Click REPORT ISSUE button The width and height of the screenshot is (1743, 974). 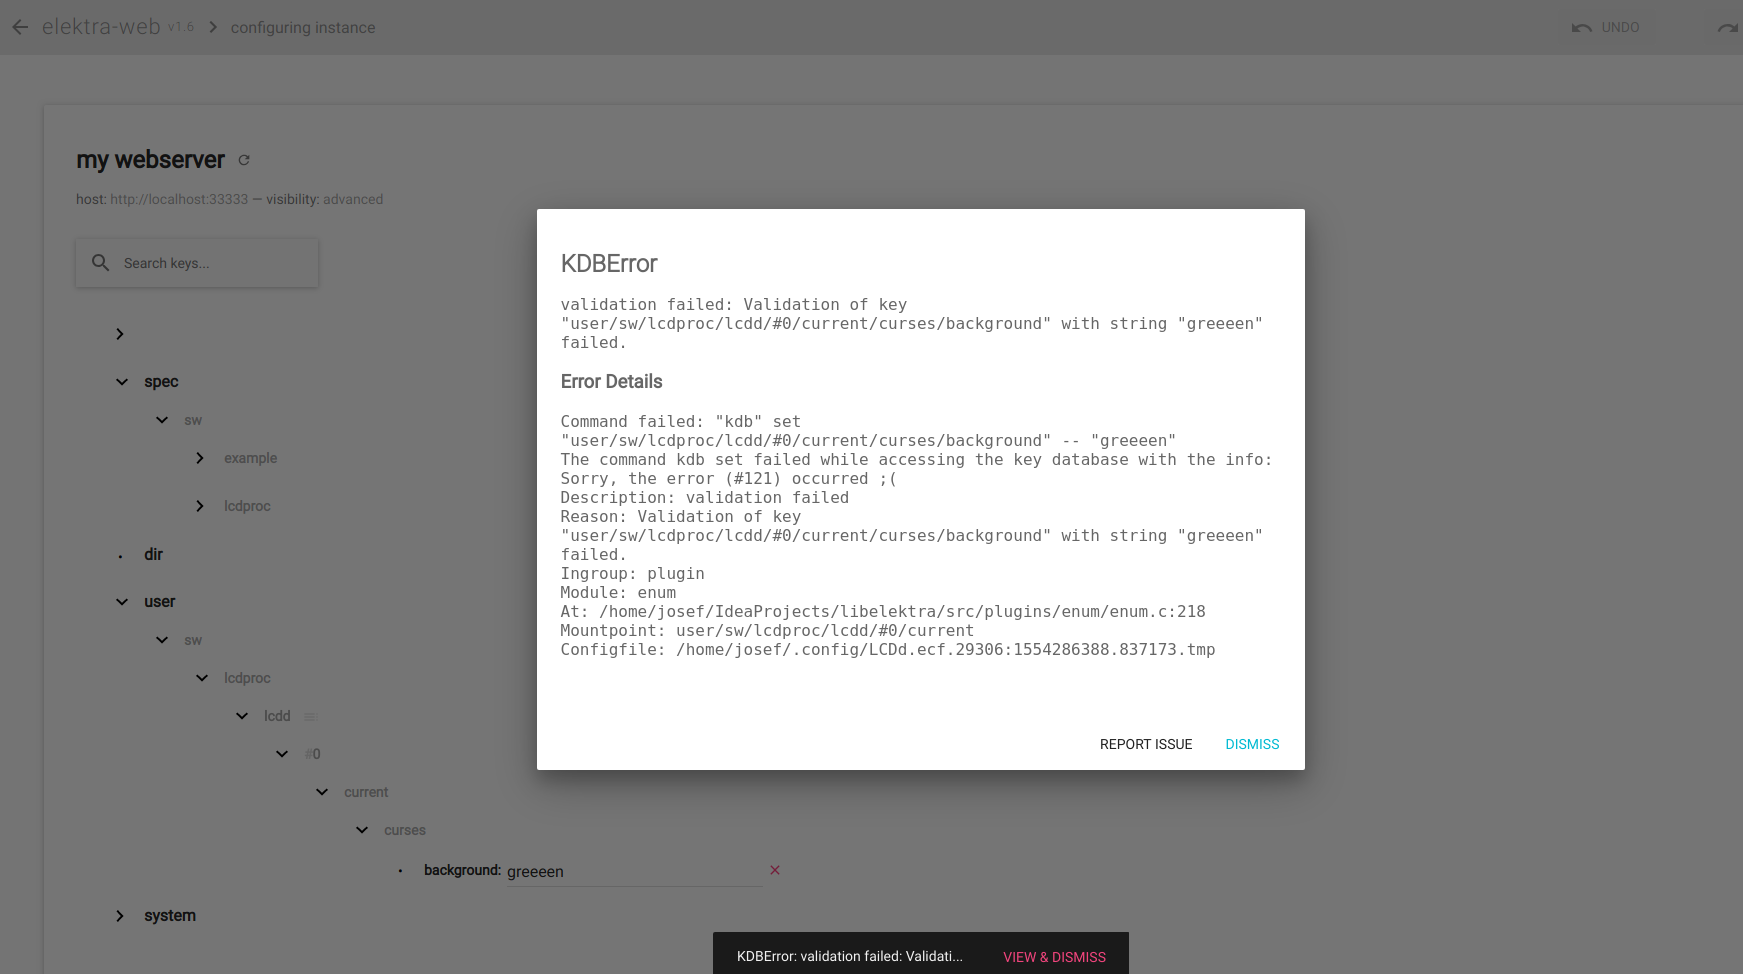1146,744
